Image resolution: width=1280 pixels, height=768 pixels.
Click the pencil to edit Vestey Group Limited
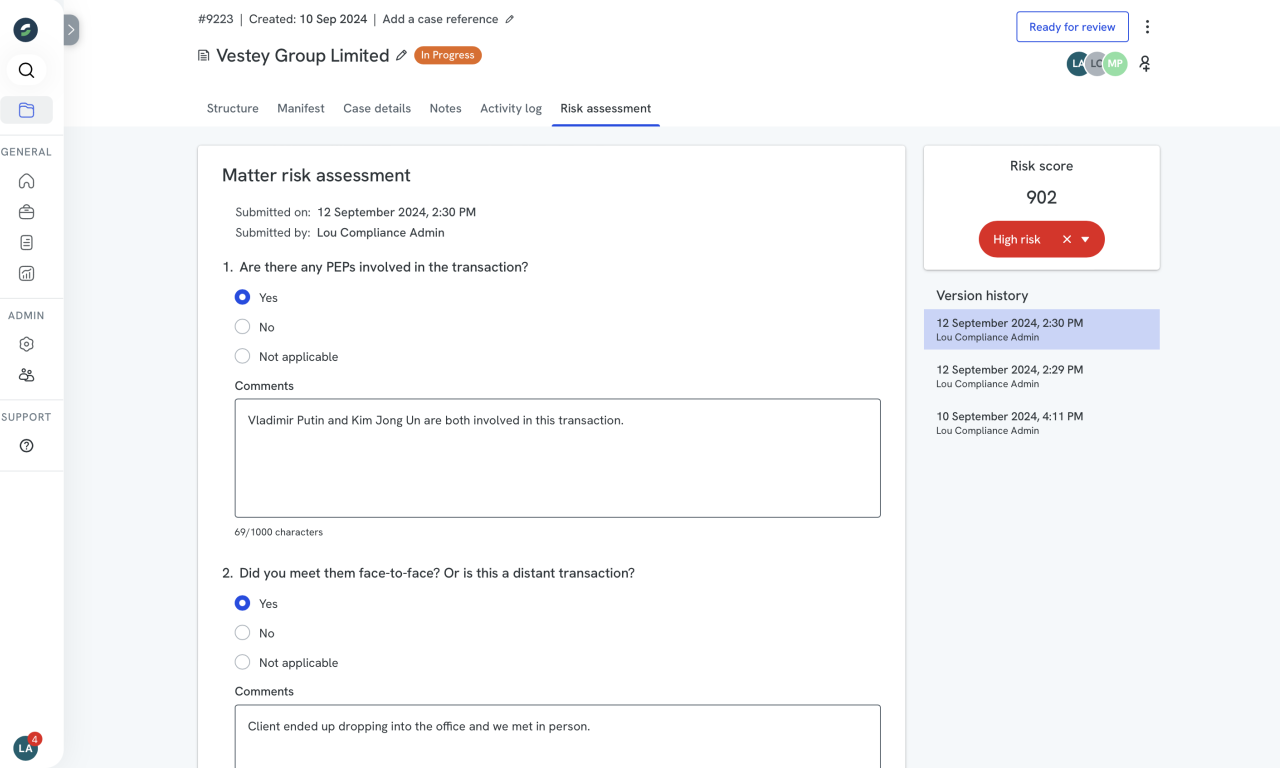click(401, 56)
